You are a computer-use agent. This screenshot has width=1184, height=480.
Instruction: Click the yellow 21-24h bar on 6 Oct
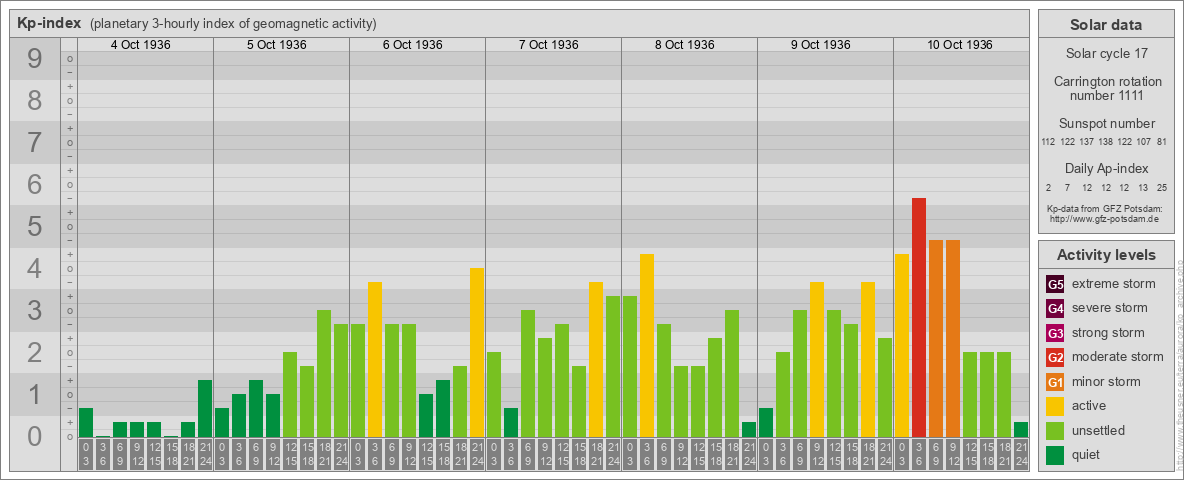tap(476, 352)
